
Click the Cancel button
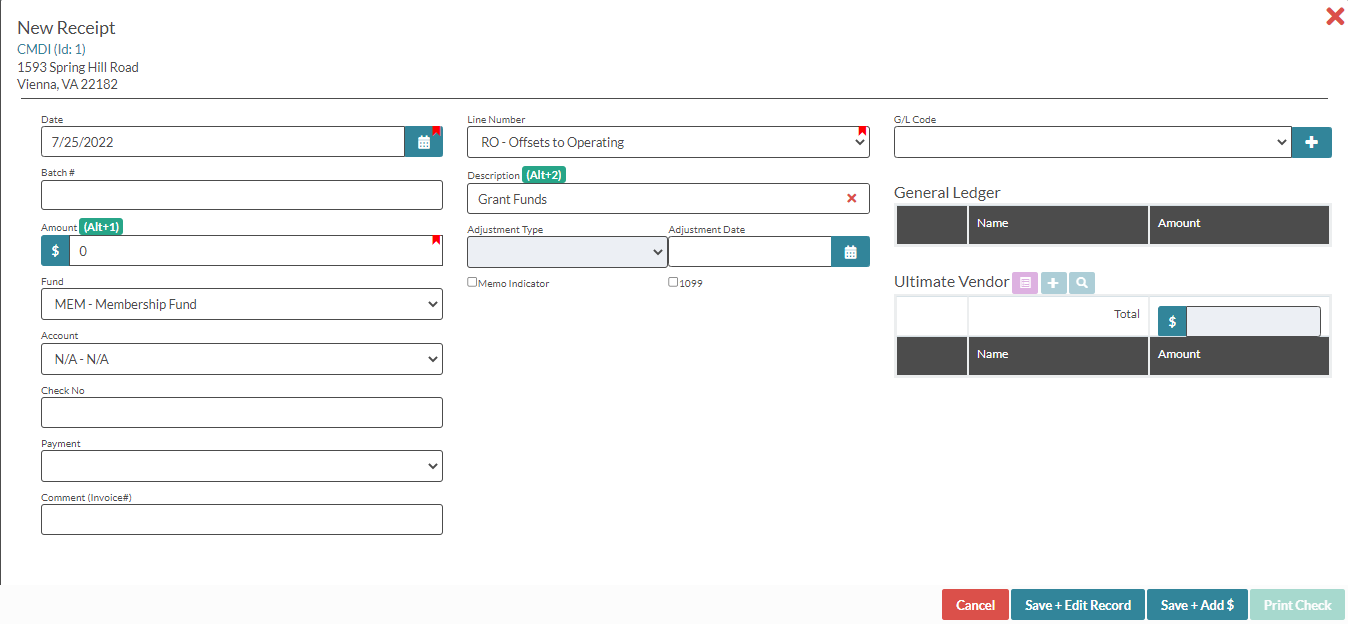point(975,605)
